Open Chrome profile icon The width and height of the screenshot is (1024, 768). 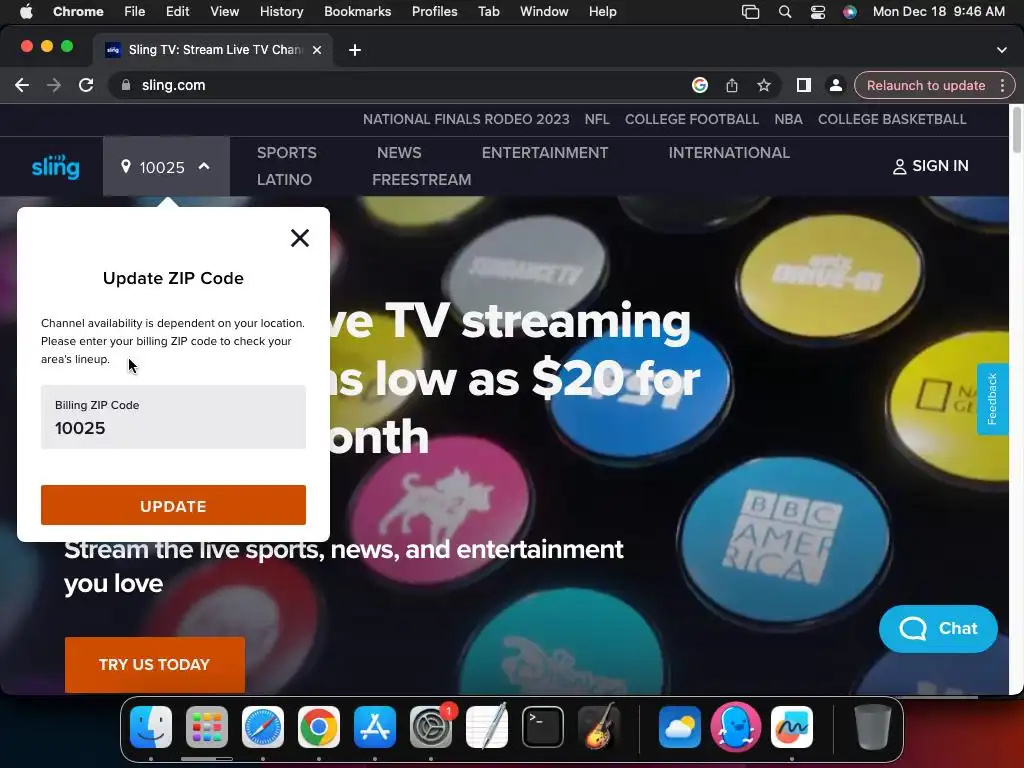(835, 86)
